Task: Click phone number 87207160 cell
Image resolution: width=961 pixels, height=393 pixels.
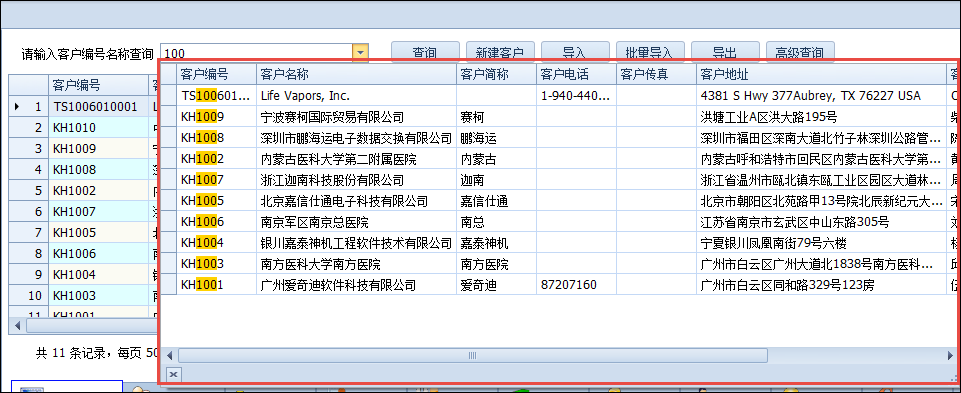Action: 576,285
